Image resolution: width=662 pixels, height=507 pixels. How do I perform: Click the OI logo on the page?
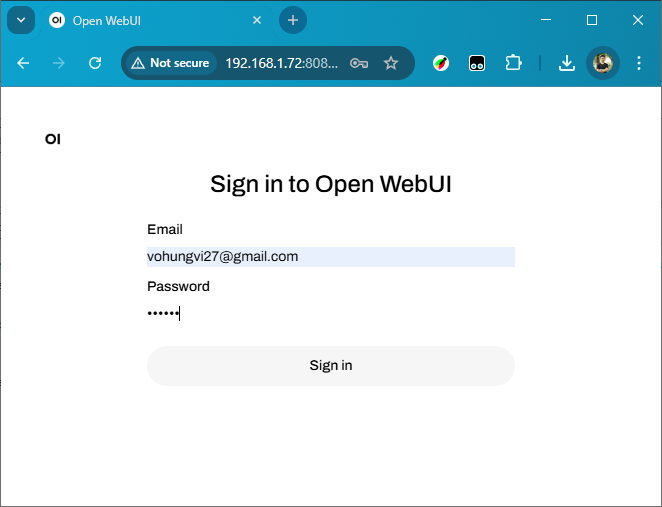pyautogui.click(x=53, y=139)
